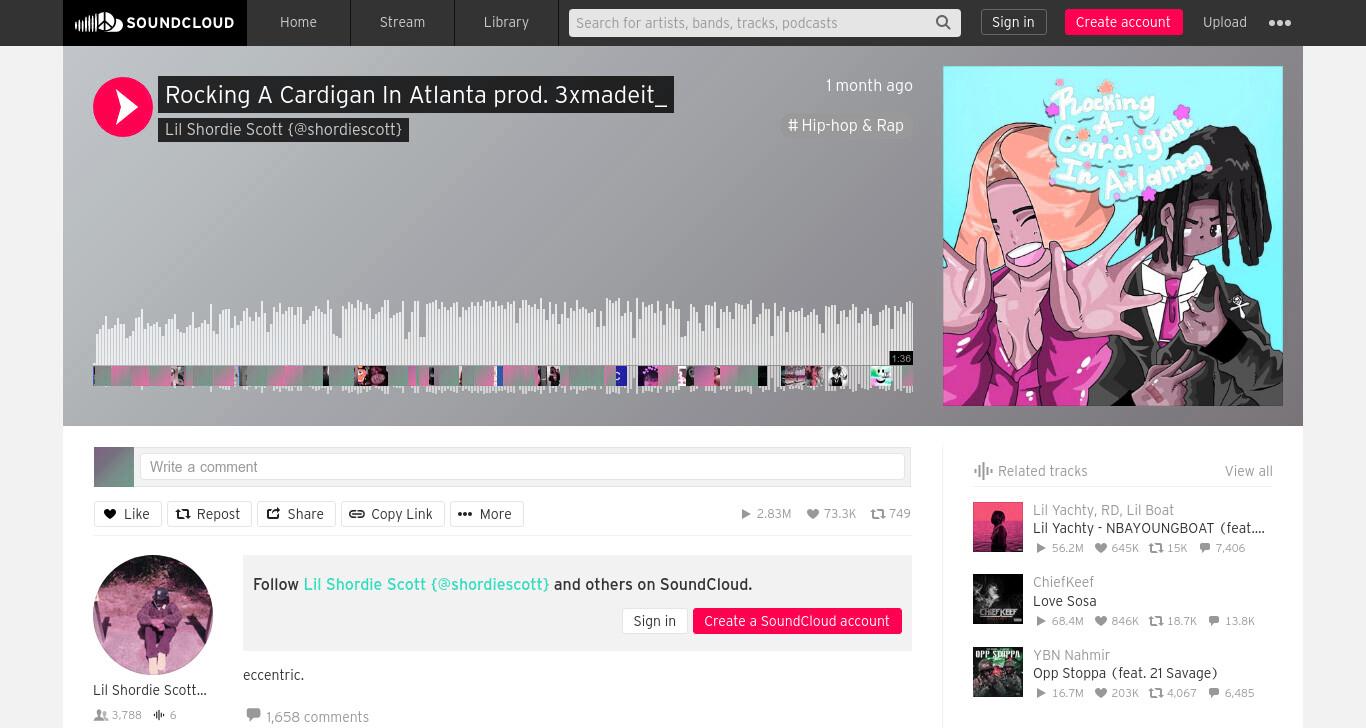The height and width of the screenshot is (728, 1366).
Task: Open the three-dots menu in header
Action: pos(1280,22)
